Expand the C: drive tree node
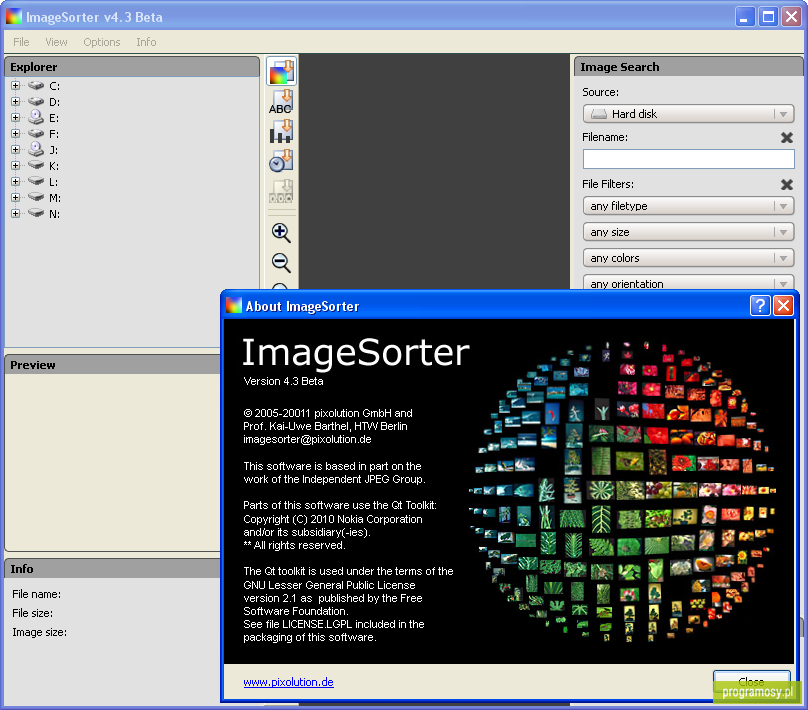Image resolution: width=808 pixels, height=710 pixels. [x=15, y=86]
